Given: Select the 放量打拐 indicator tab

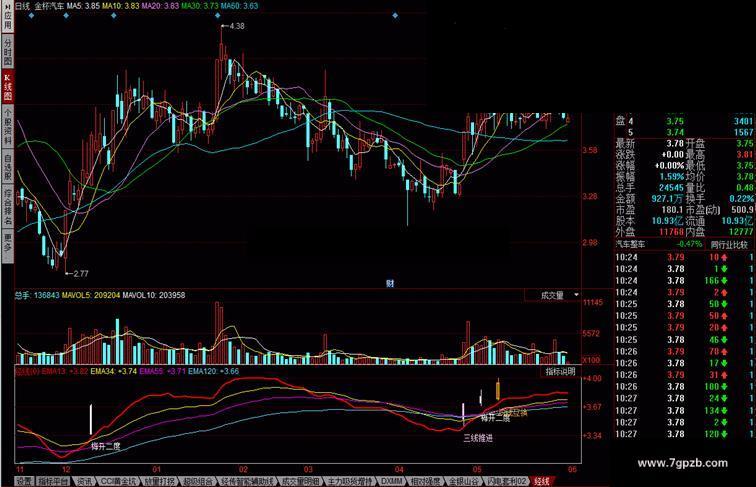Looking at the screenshot, I should [x=160, y=481].
